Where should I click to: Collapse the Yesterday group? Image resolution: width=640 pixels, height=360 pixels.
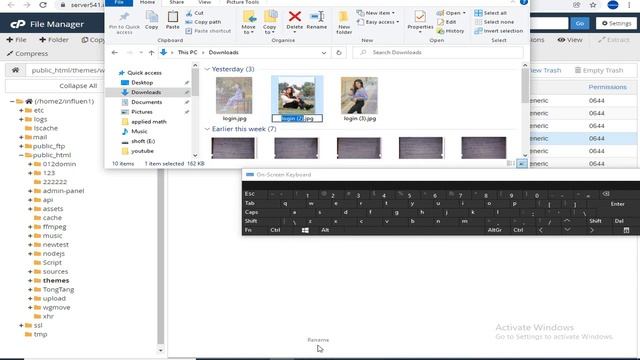[207, 69]
